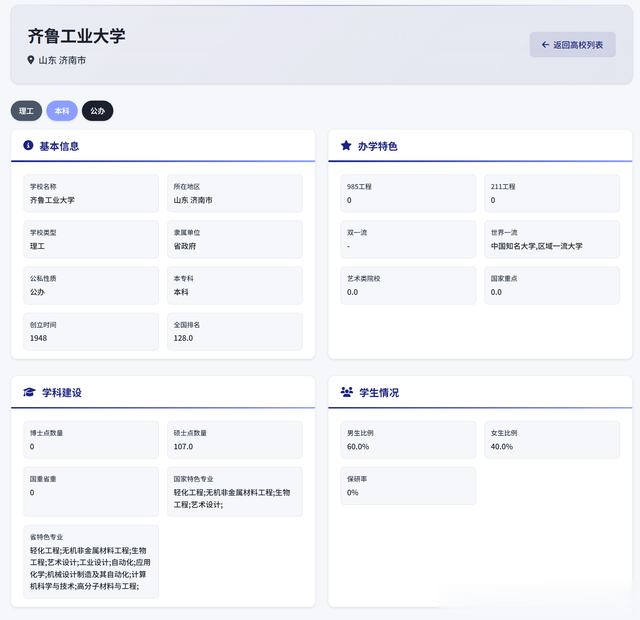Click the 中国知名大学,区域一流大学 value

pyautogui.click(x=536, y=246)
